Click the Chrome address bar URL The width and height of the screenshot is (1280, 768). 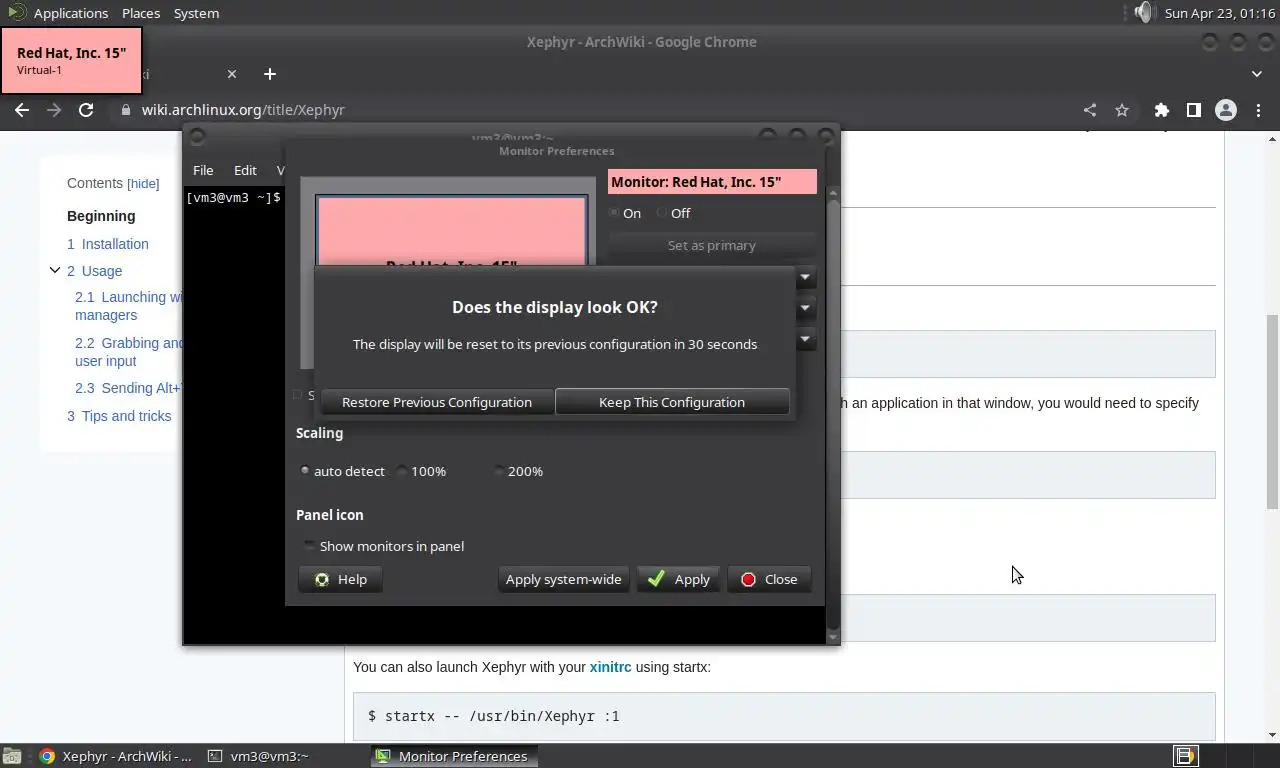tap(243, 110)
